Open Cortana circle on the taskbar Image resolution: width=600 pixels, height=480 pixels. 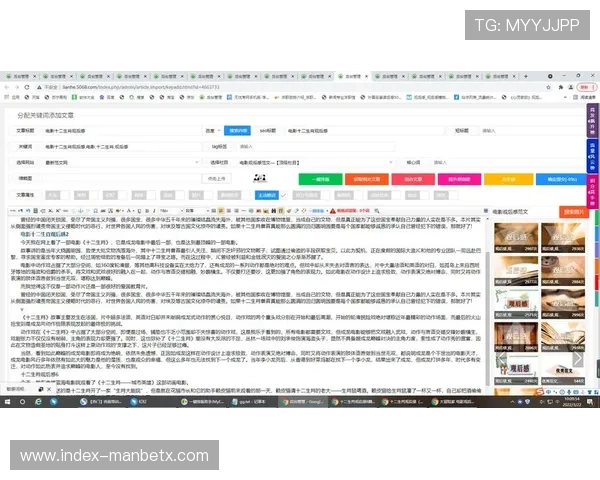(x=22, y=402)
